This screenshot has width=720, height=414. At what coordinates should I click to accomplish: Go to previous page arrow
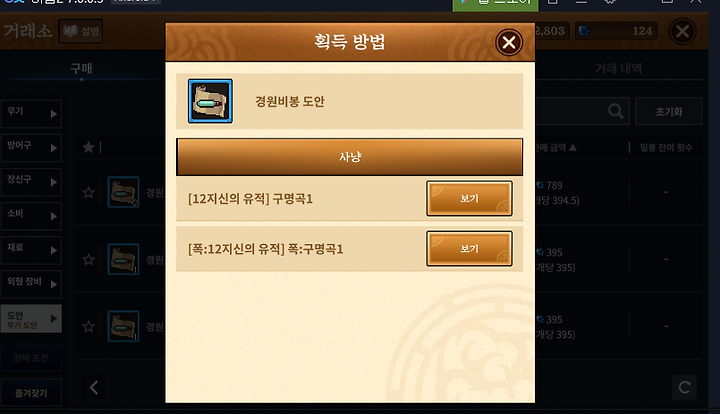point(94,388)
